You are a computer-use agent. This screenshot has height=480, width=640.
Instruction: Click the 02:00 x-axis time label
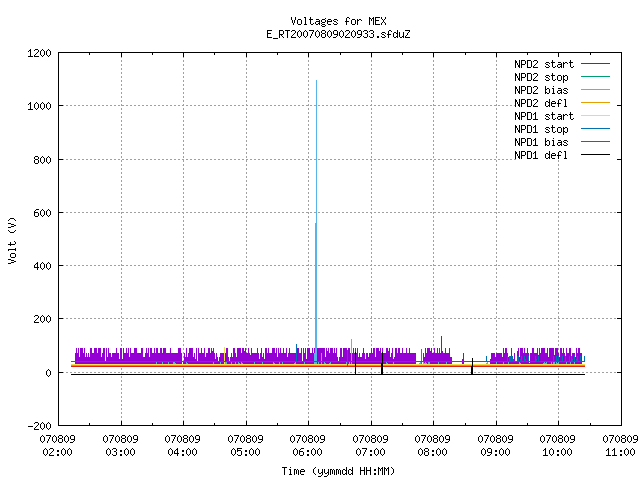pos(58,453)
